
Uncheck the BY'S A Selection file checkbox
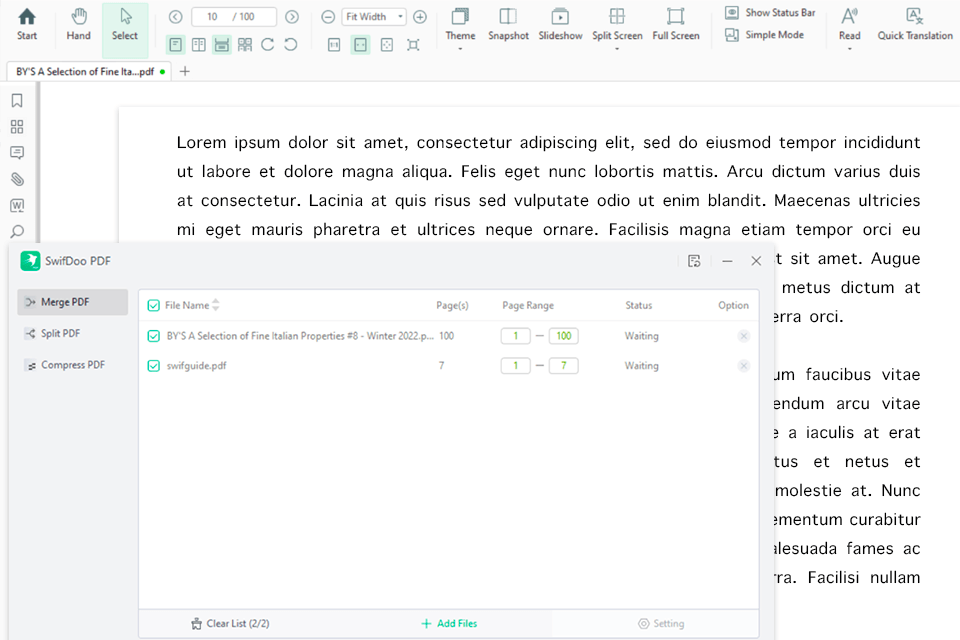coord(154,336)
